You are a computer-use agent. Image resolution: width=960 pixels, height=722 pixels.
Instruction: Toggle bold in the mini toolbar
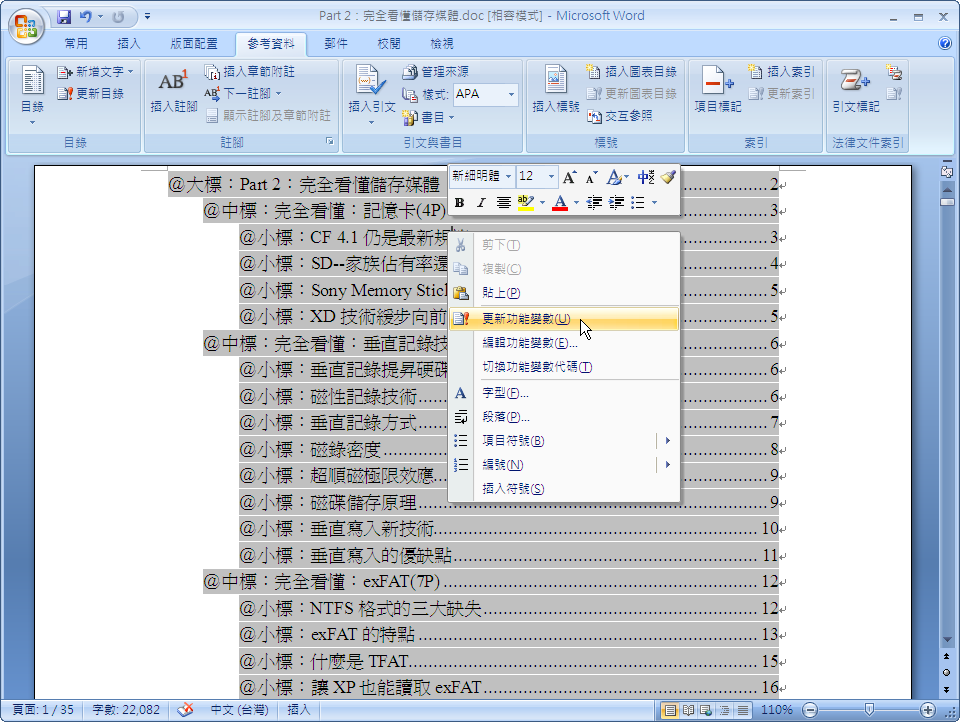click(x=460, y=203)
